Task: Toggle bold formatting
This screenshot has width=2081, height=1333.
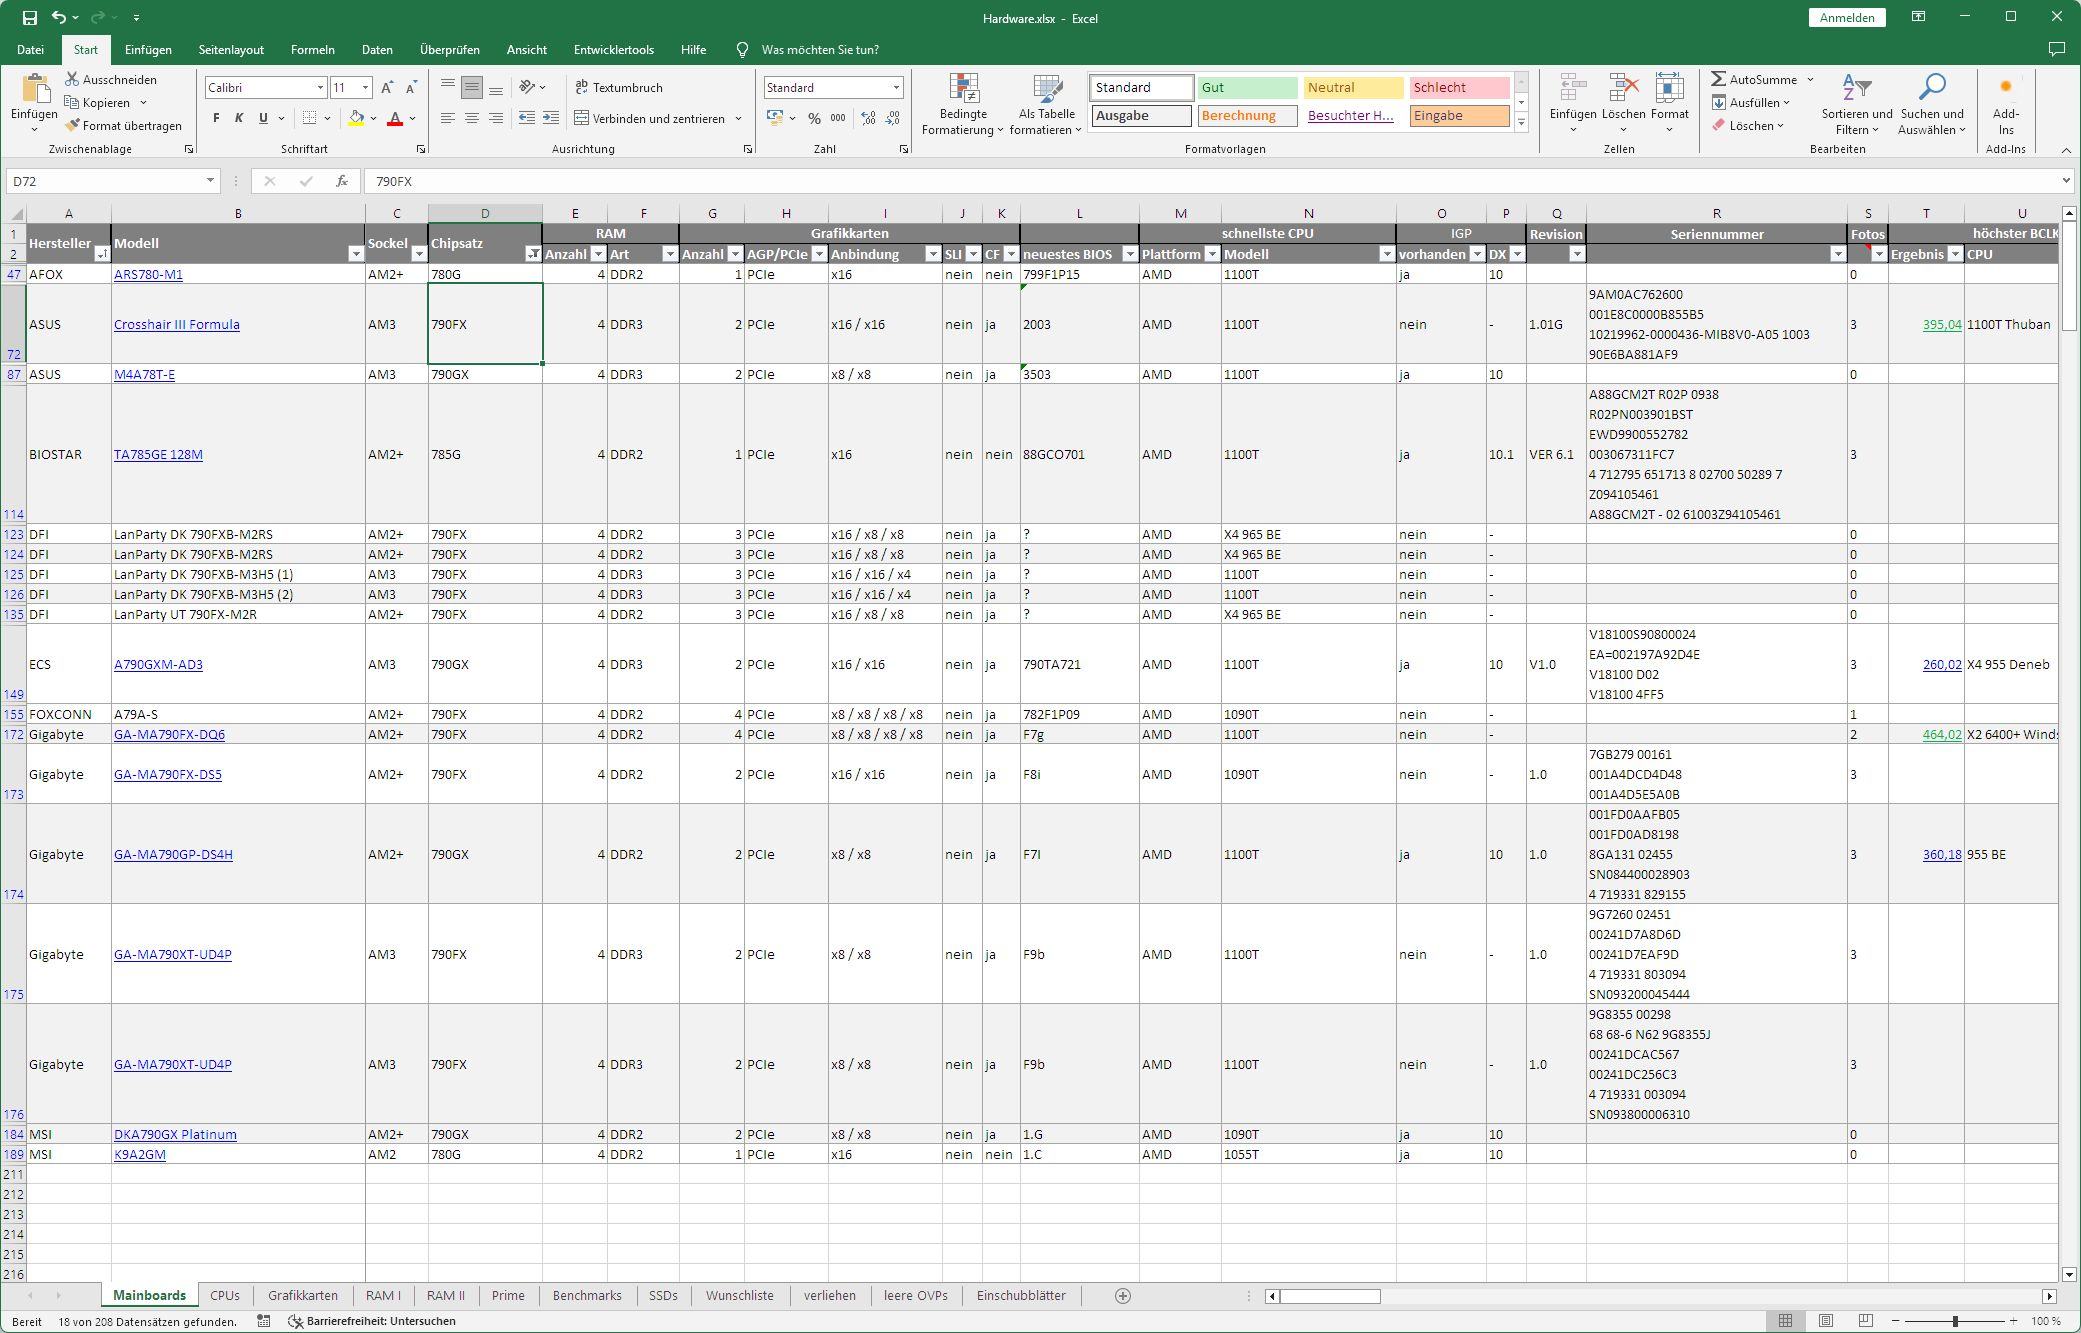Action: [x=216, y=118]
